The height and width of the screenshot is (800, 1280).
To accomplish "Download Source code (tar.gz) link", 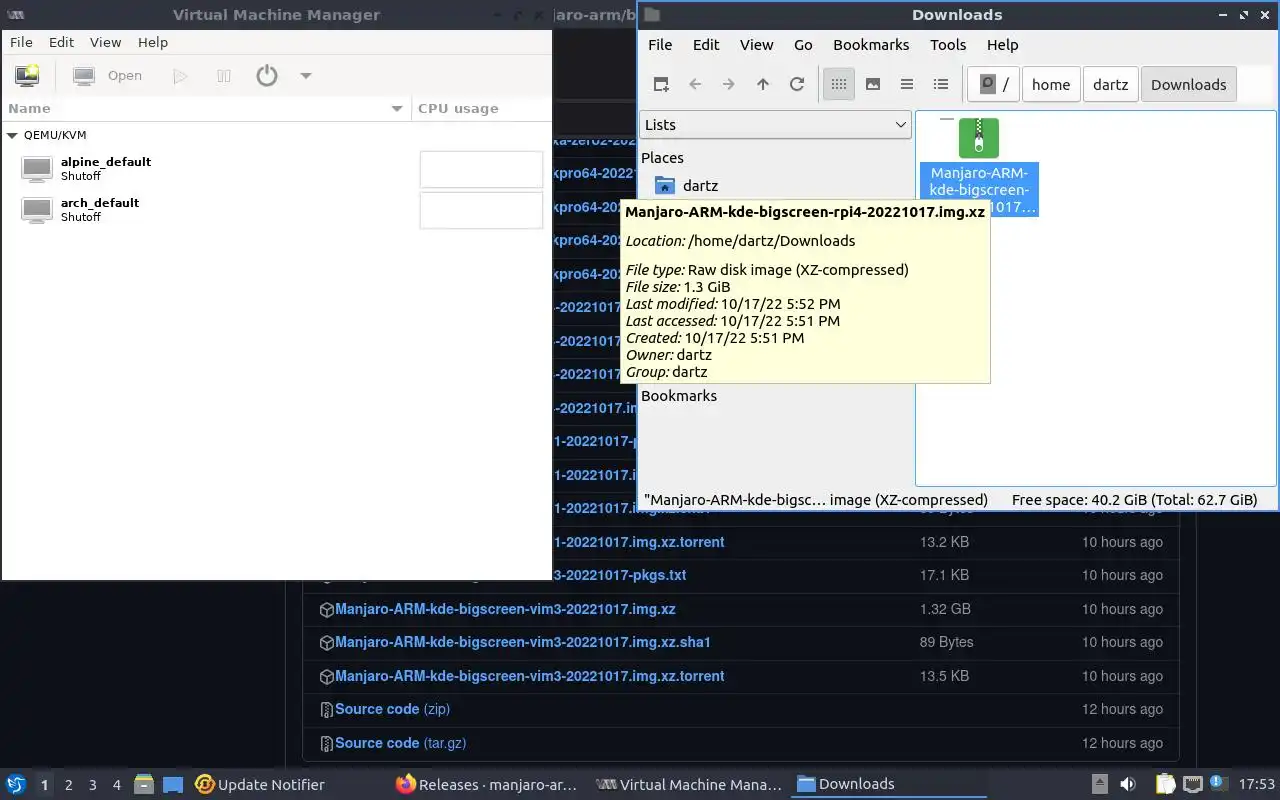I will coord(400,743).
